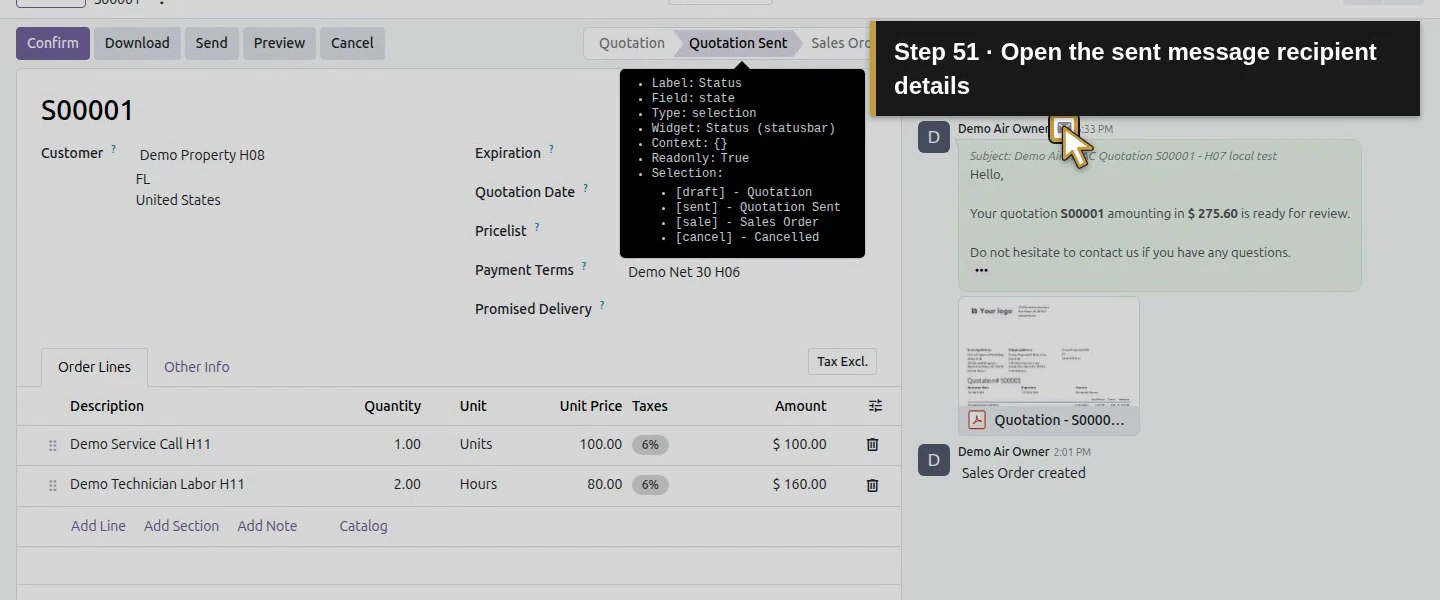Screen dimensions: 1440x600
Task: Click quantity 2.00 in the Technician Labor row
Action: pos(407,484)
